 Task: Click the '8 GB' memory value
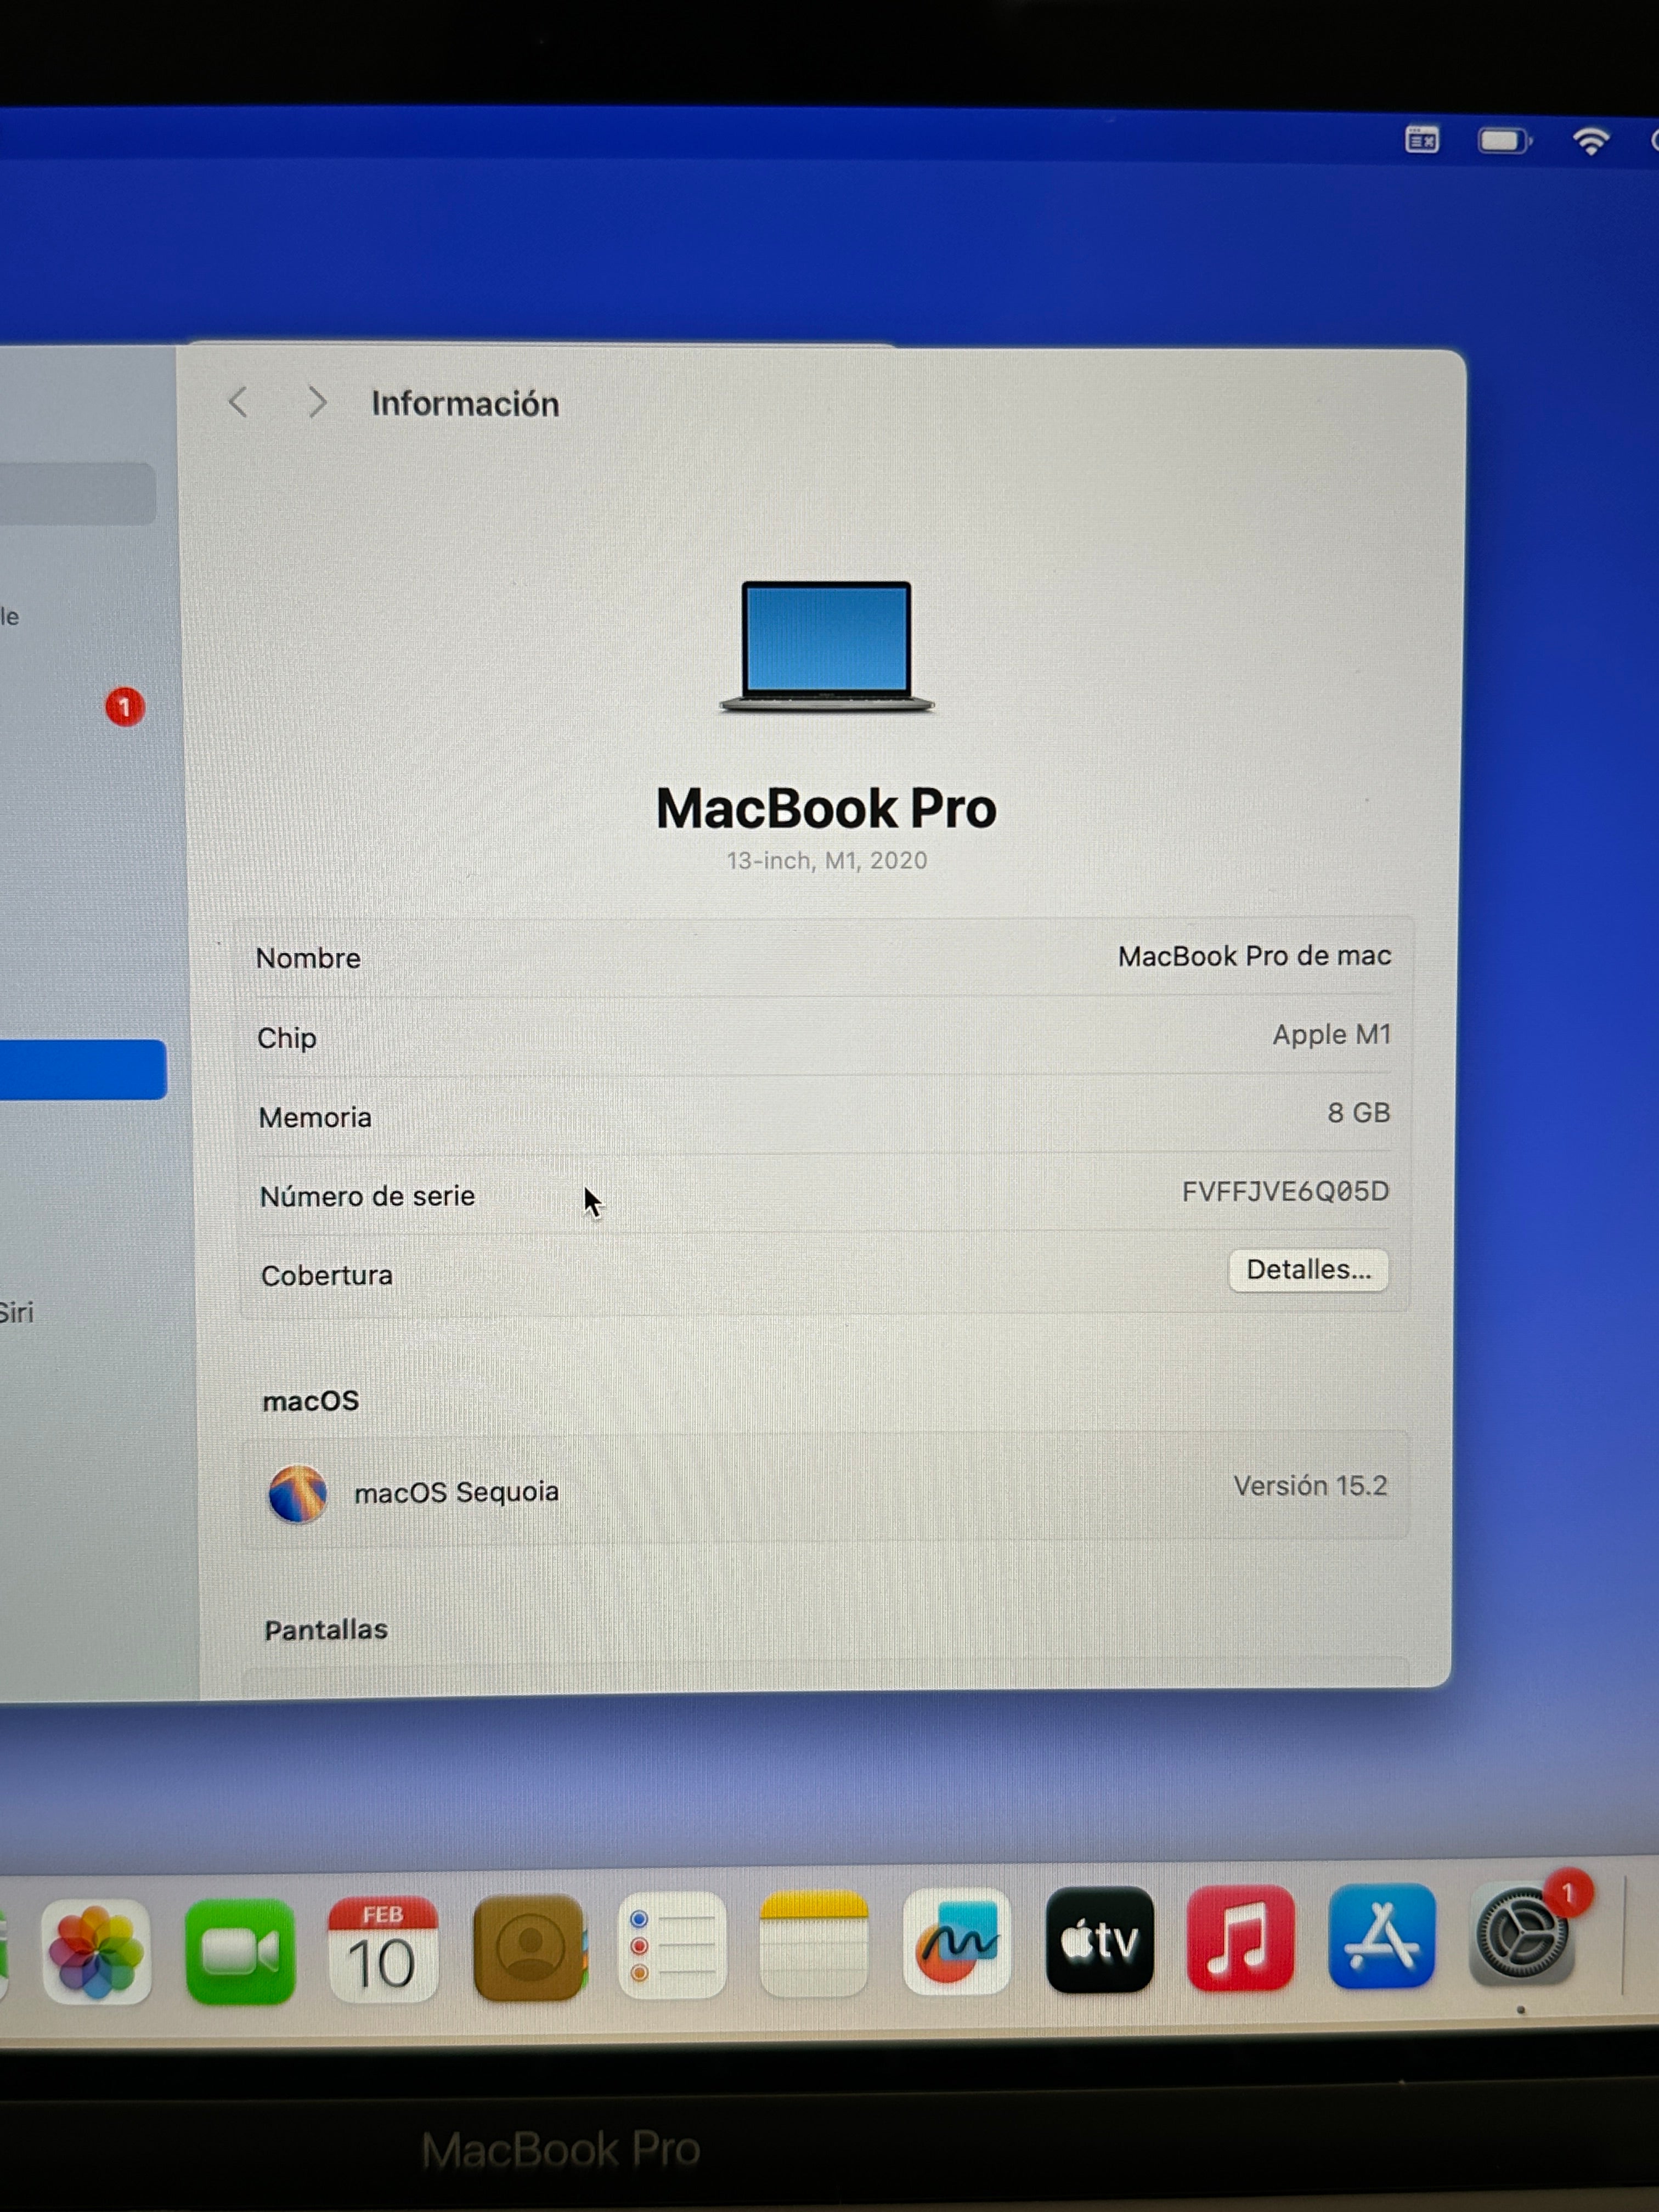[1358, 1113]
